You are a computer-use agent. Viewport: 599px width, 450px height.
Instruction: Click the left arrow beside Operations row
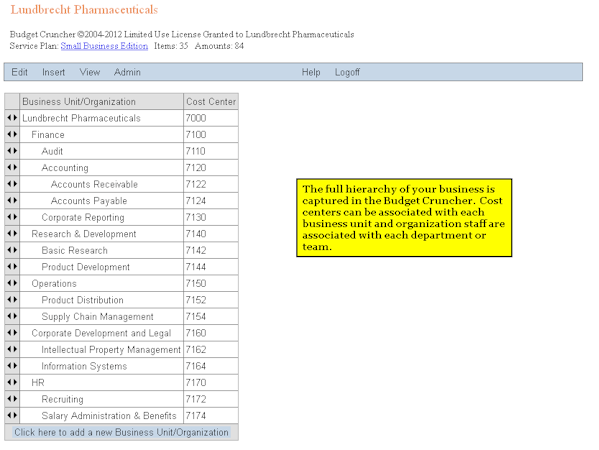[x=9, y=283]
